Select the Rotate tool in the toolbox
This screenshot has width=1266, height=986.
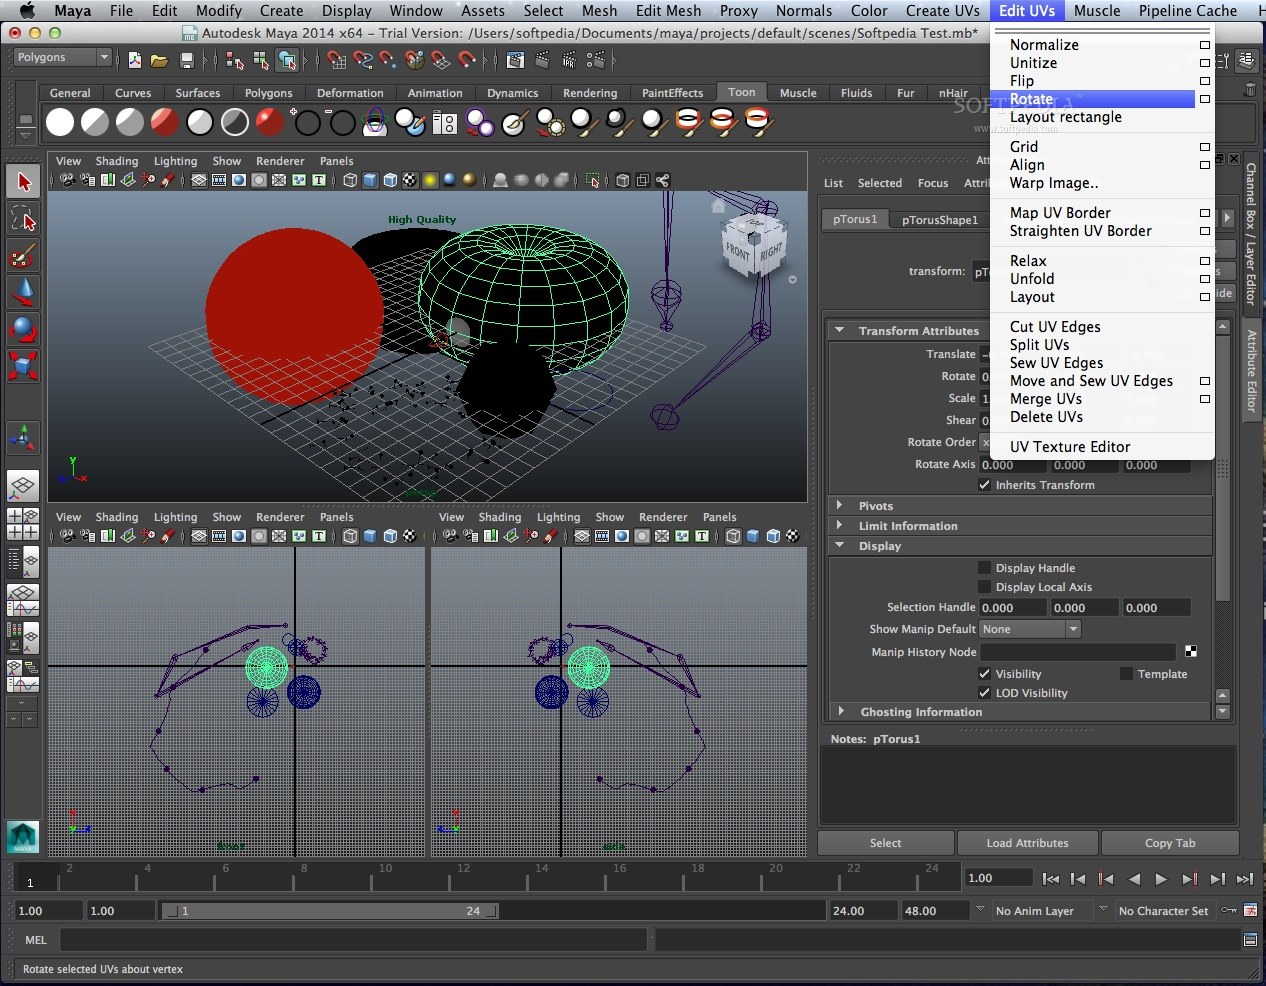pyautogui.click(x=24, y=328)
